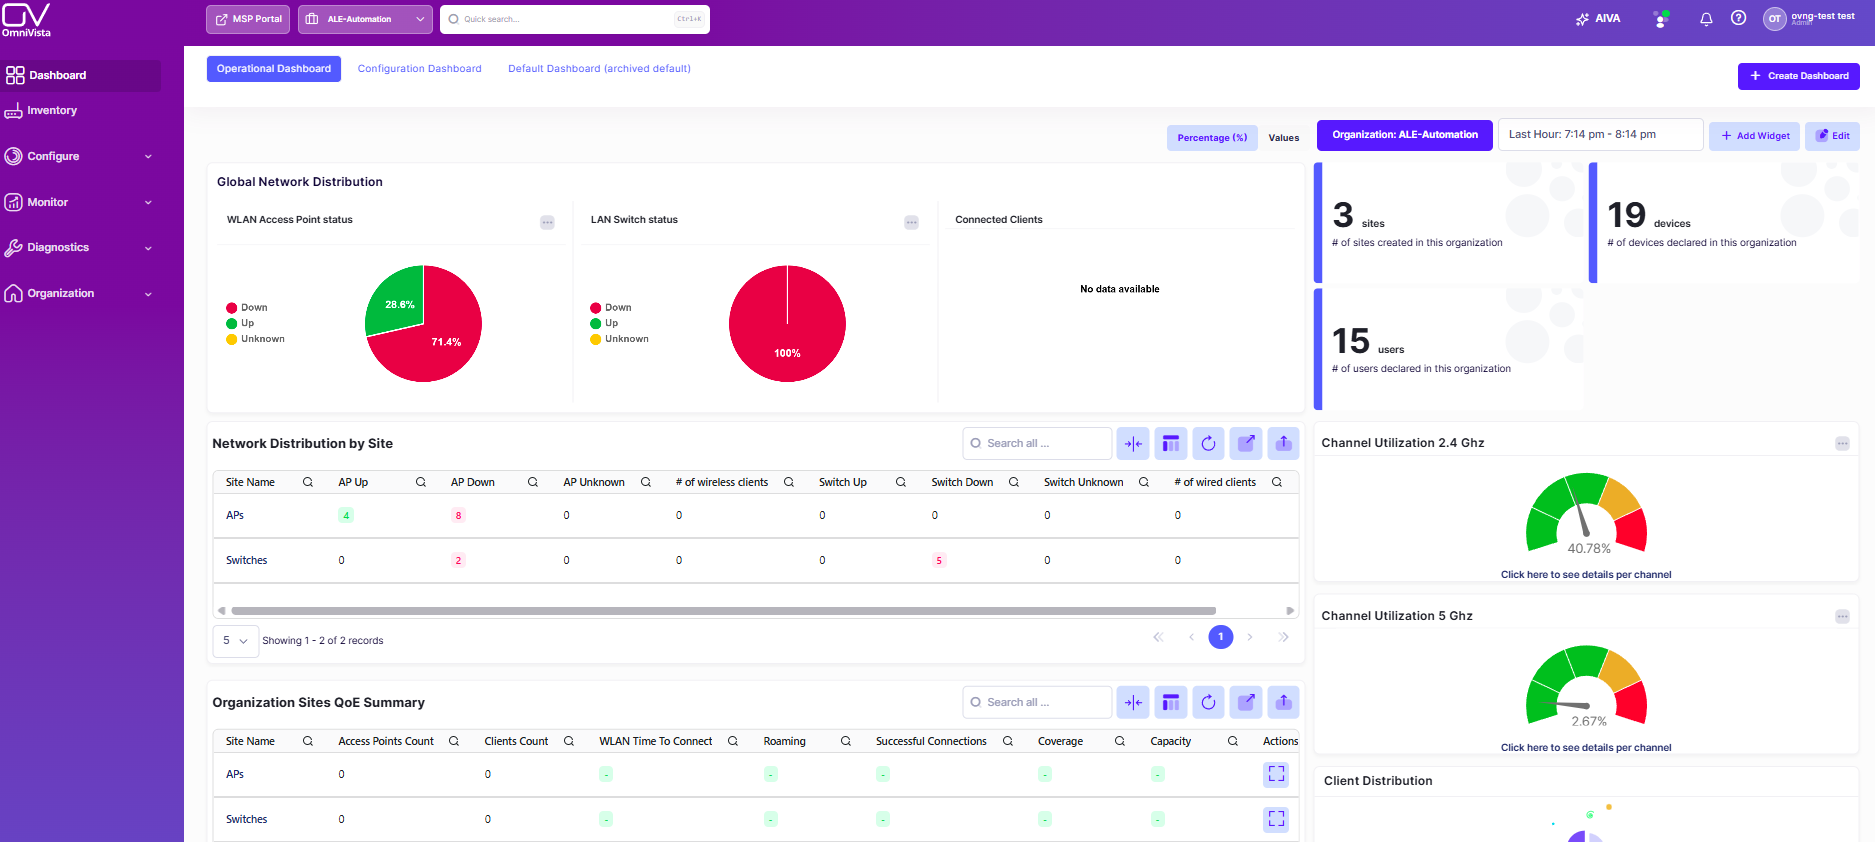The width and height of the screenshot is (1875, 842).
Task: Open column chooser for Network Distribution by Site
Action: click(1170, 443)
